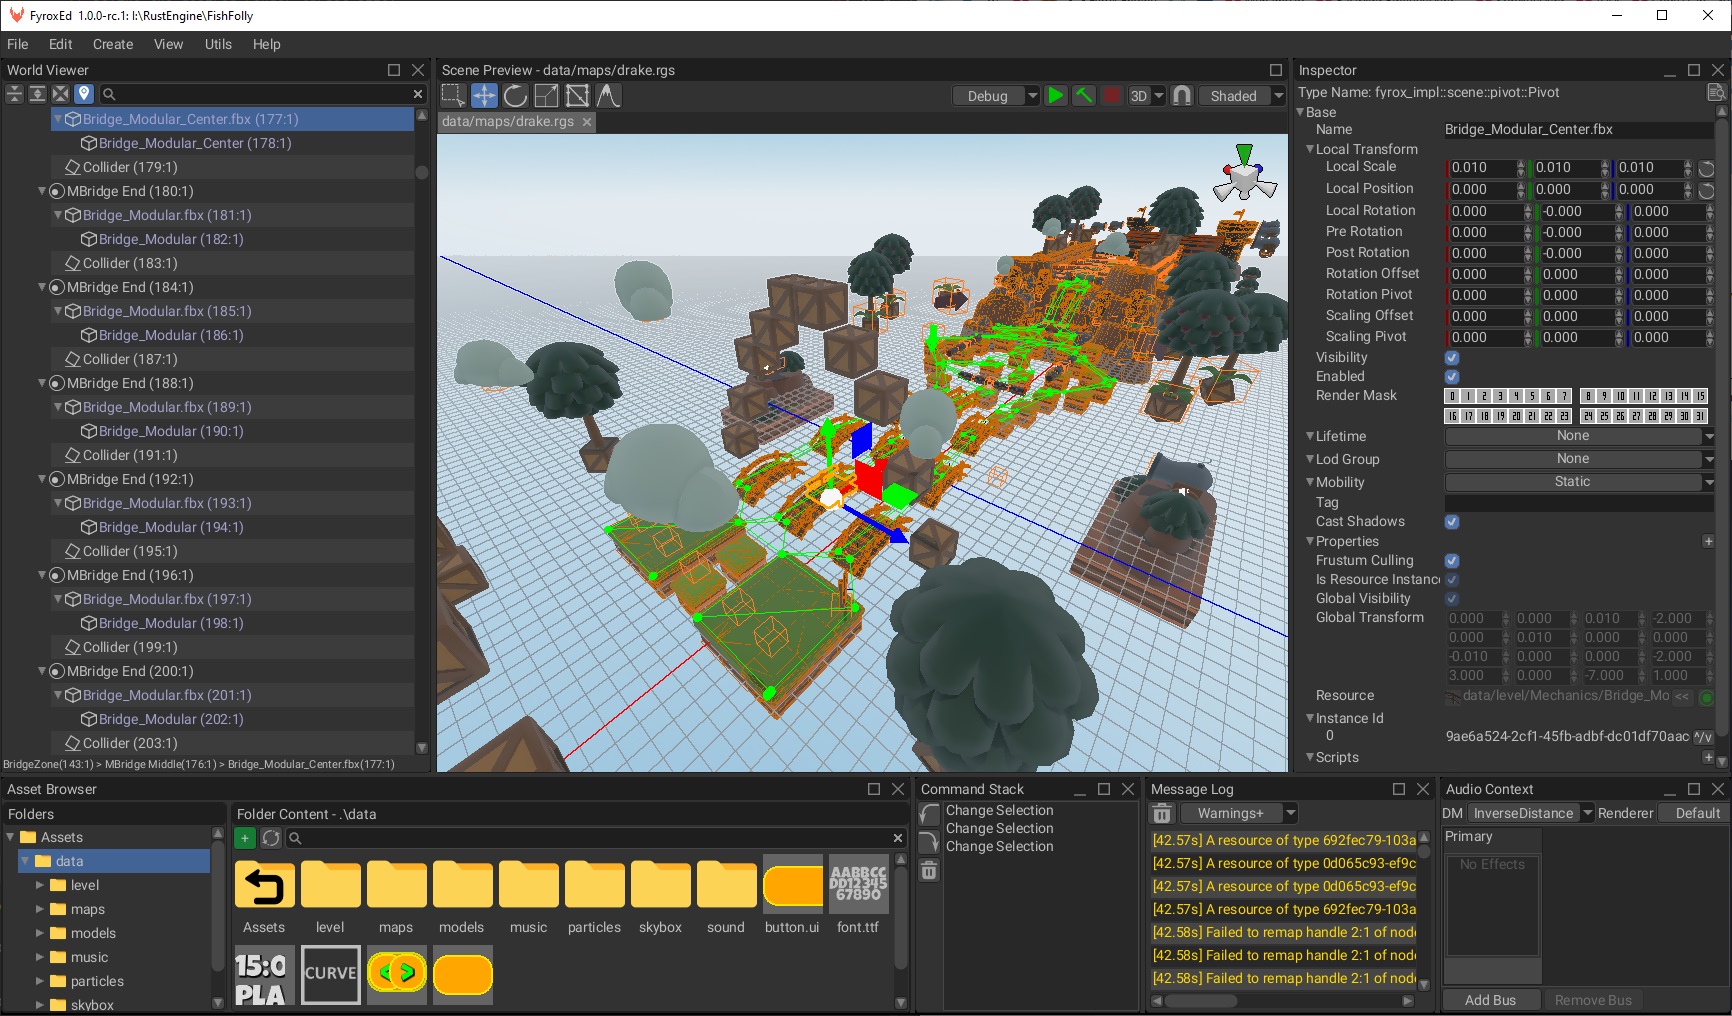Build the project with the hammer icon
The height and width of the screenshot is (1016, 1732).
1083,95
